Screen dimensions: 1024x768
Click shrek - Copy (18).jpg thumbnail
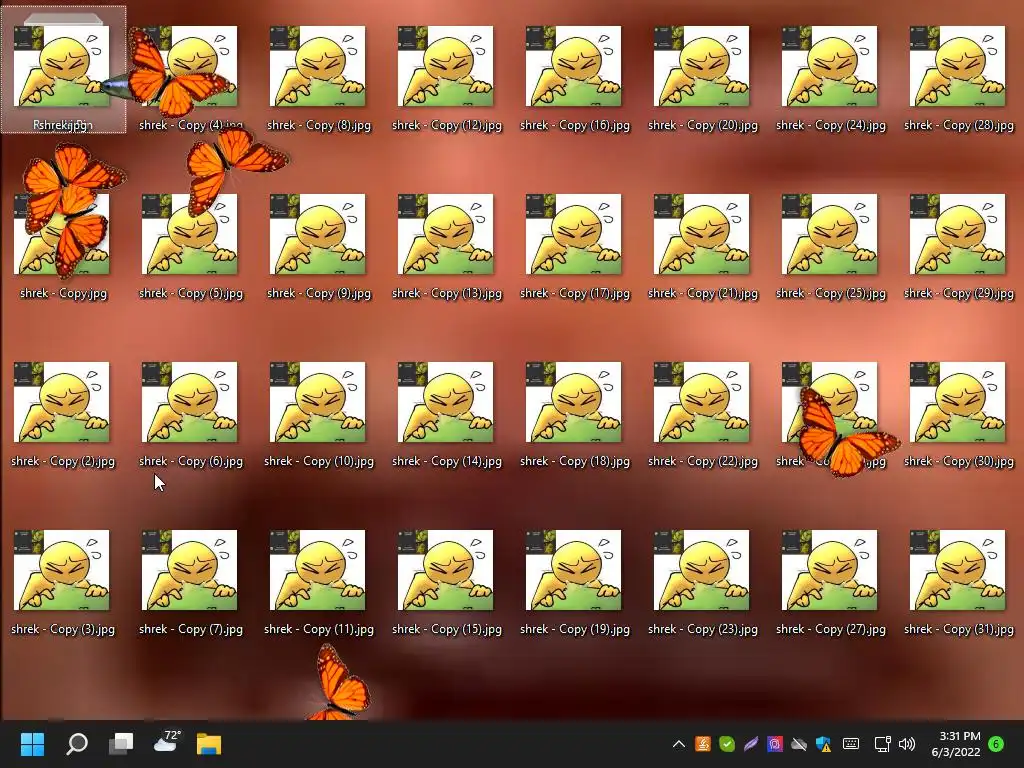click(574, 402)
